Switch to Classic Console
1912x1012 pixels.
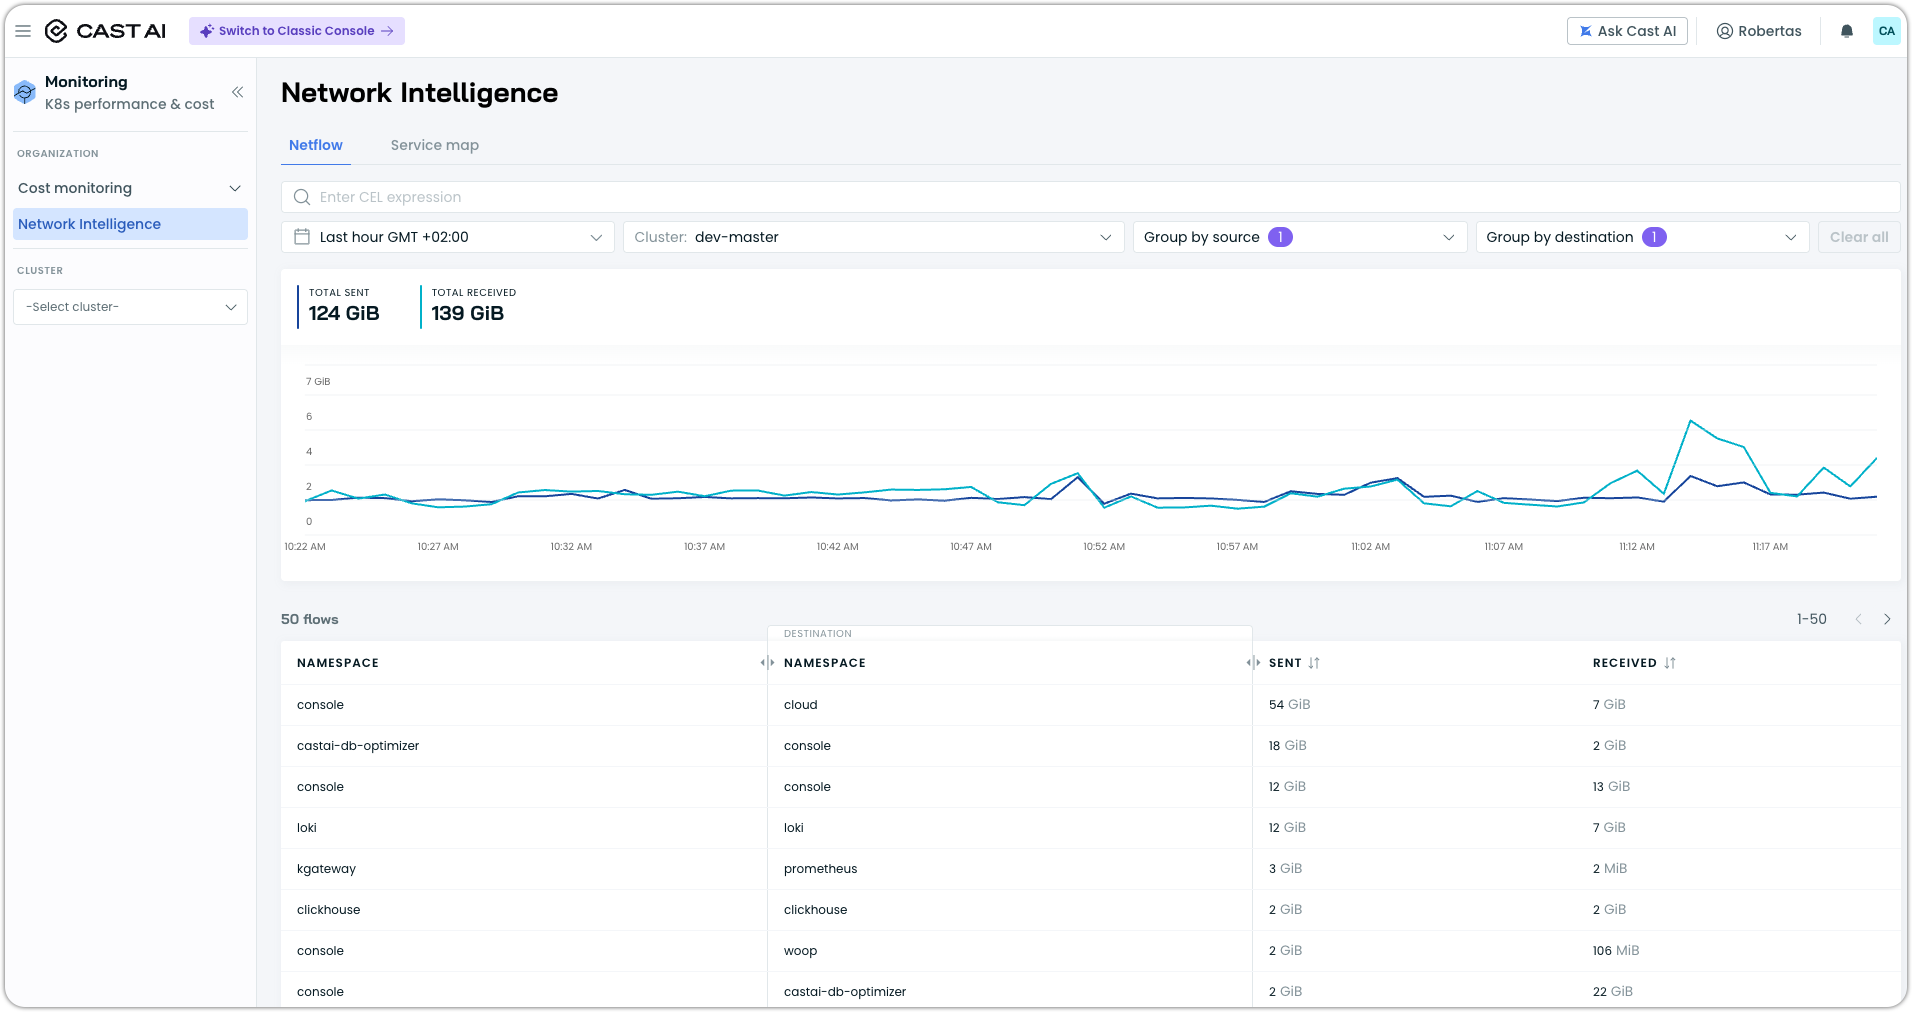(x=297, y=31)
